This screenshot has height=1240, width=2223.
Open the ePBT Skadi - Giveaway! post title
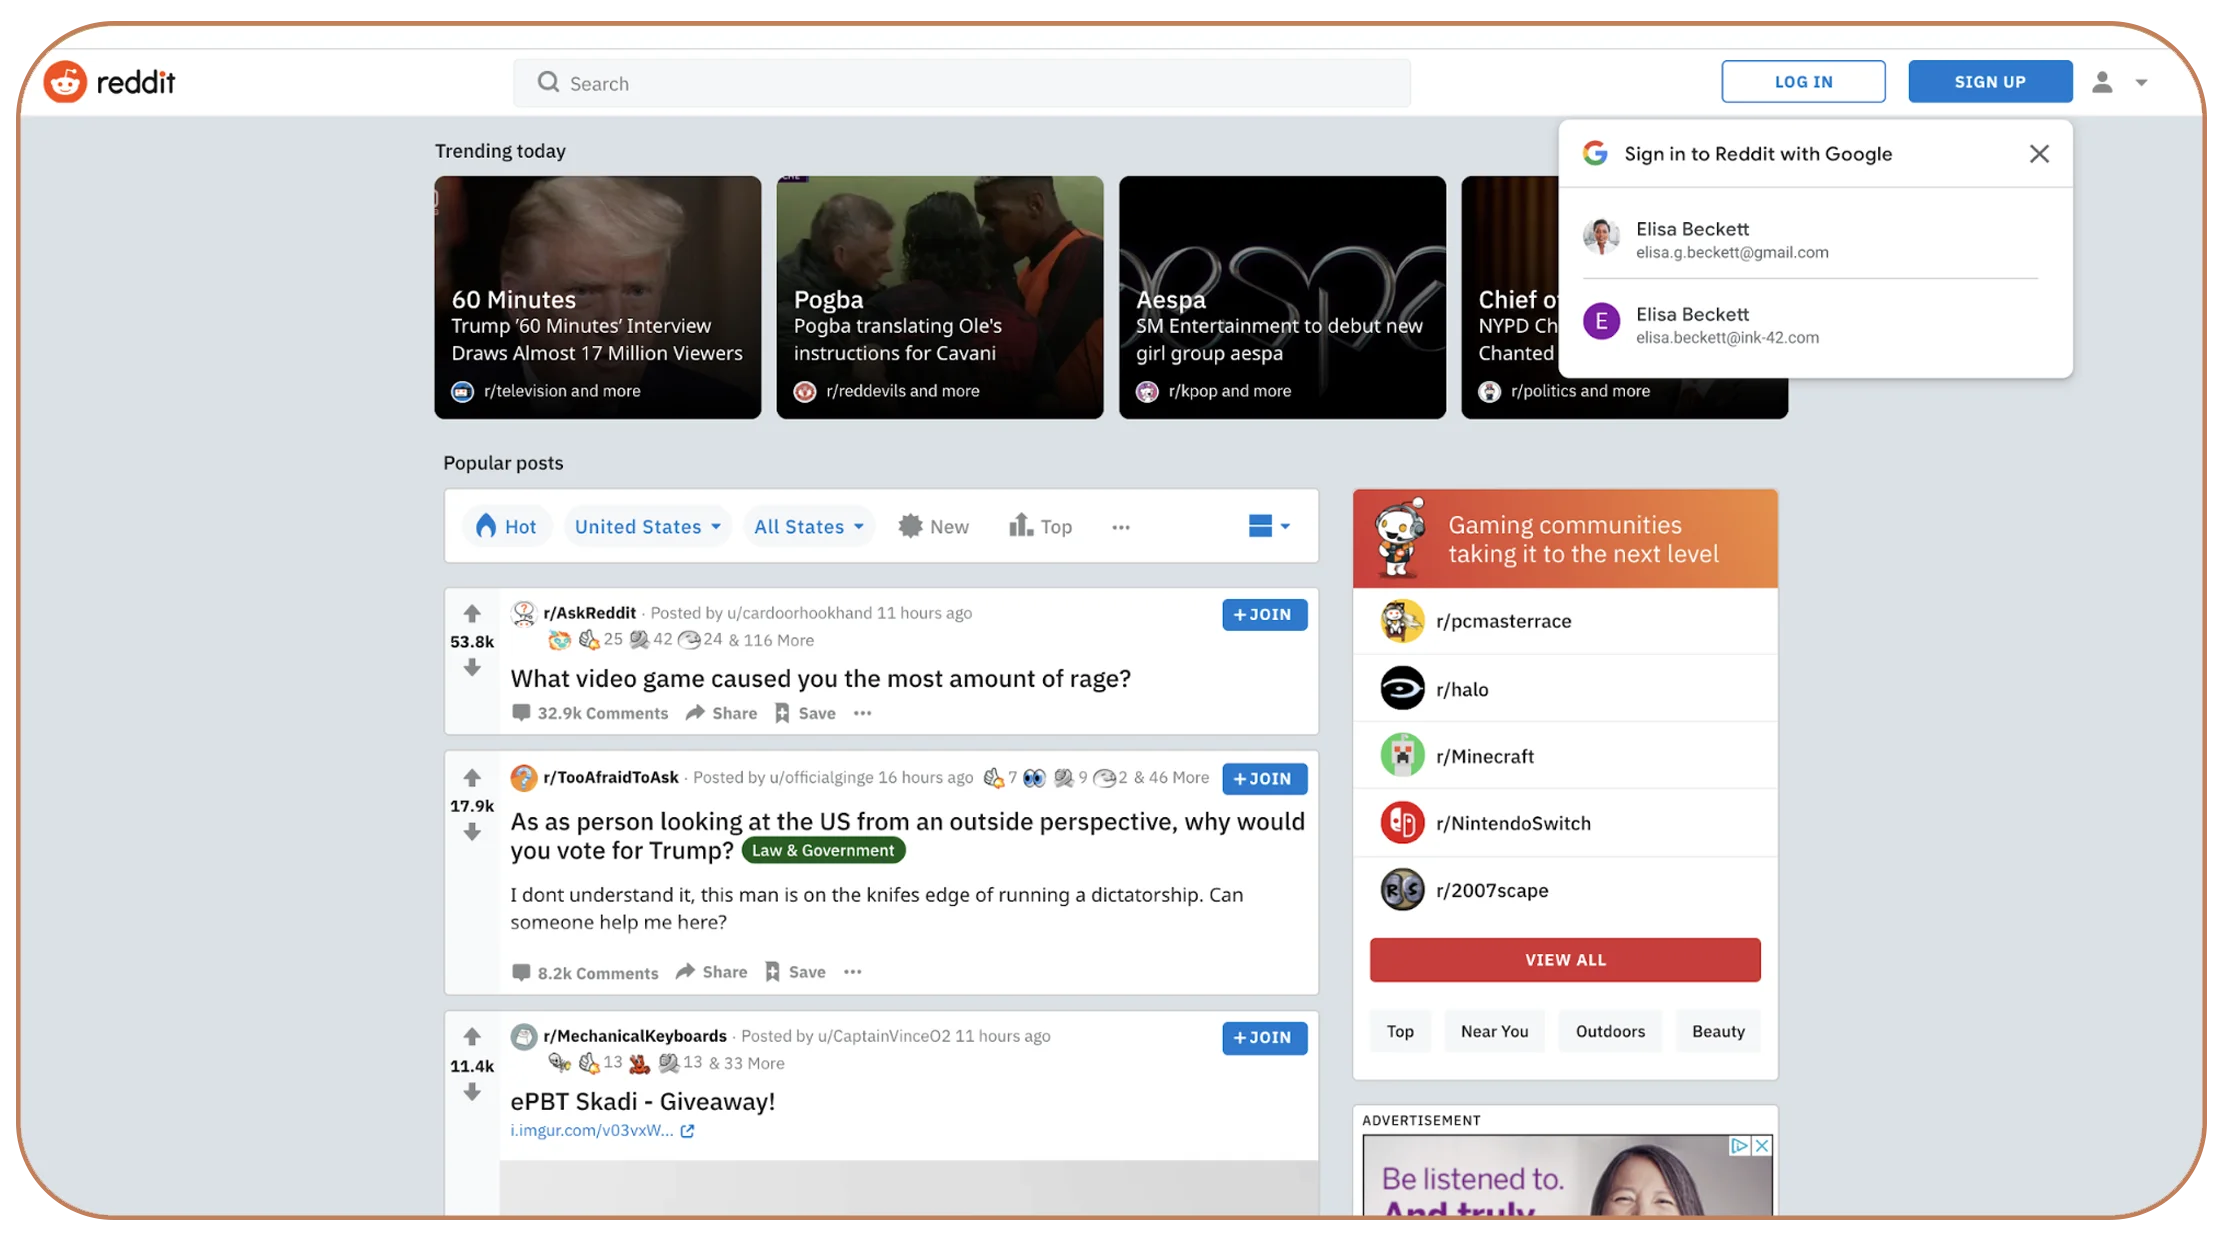[x=643, y=1101]
